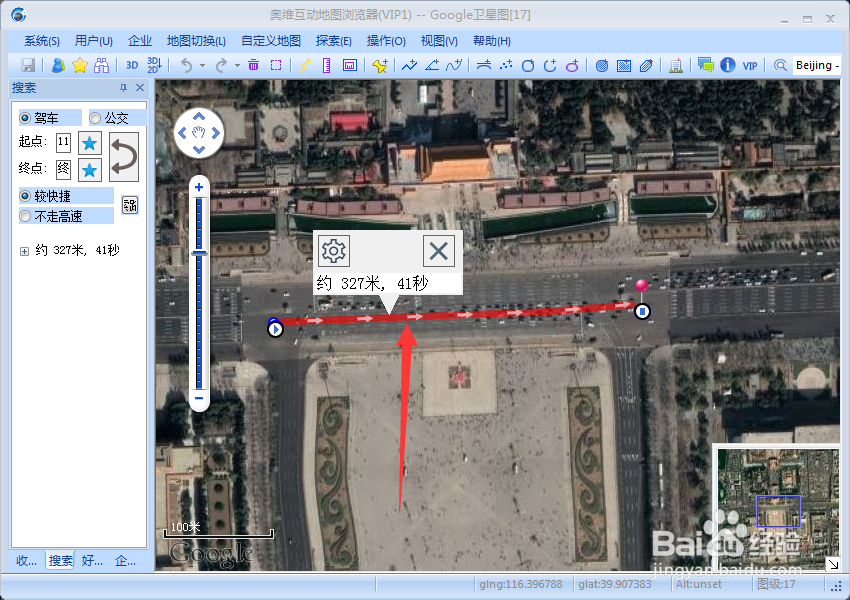Undo the last action

click(x=186, y=66)
